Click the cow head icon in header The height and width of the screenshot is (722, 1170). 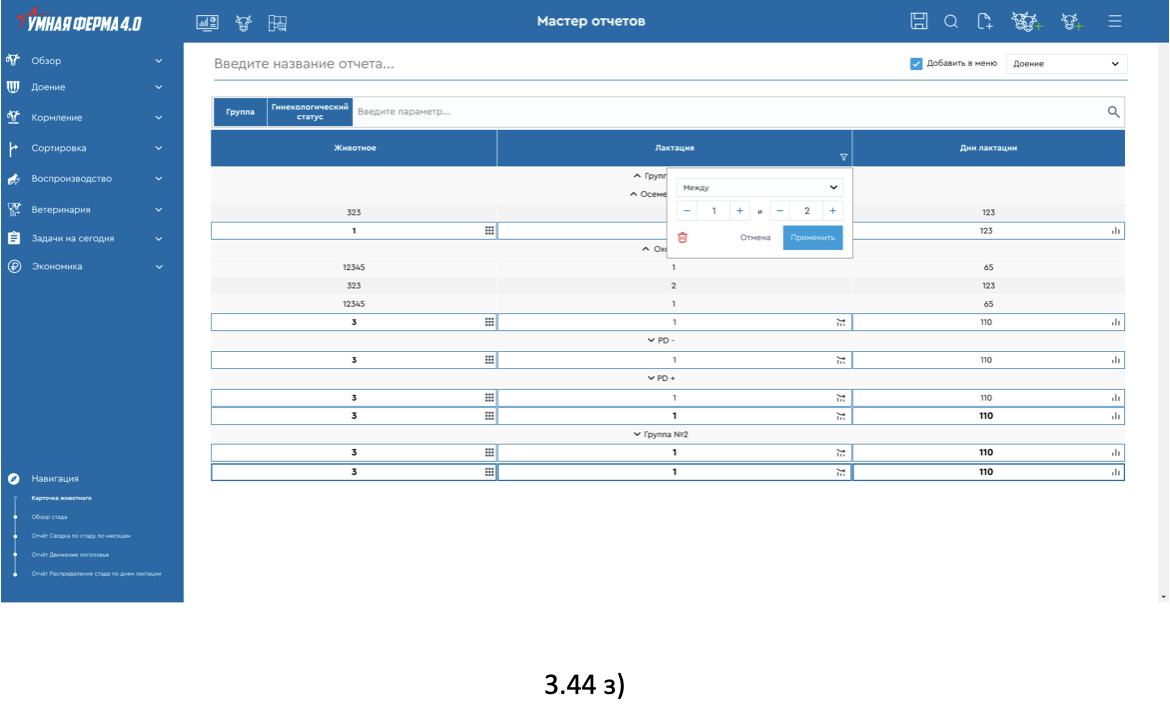coord(243,23)
